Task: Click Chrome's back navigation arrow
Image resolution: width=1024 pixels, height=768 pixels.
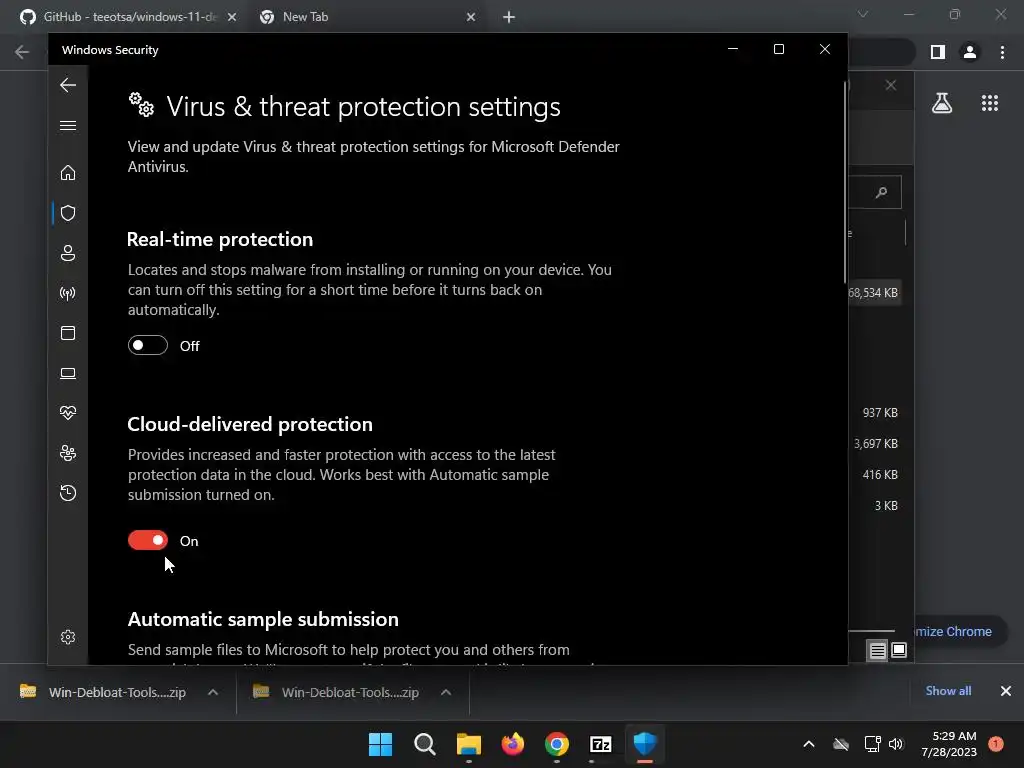Action: [22, 52]
